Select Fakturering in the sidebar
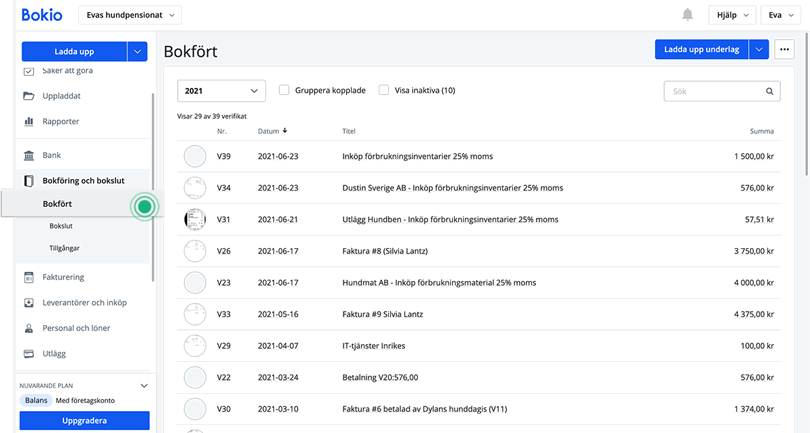The height and width of the screenshot is (433, 810). pos(63,277)
